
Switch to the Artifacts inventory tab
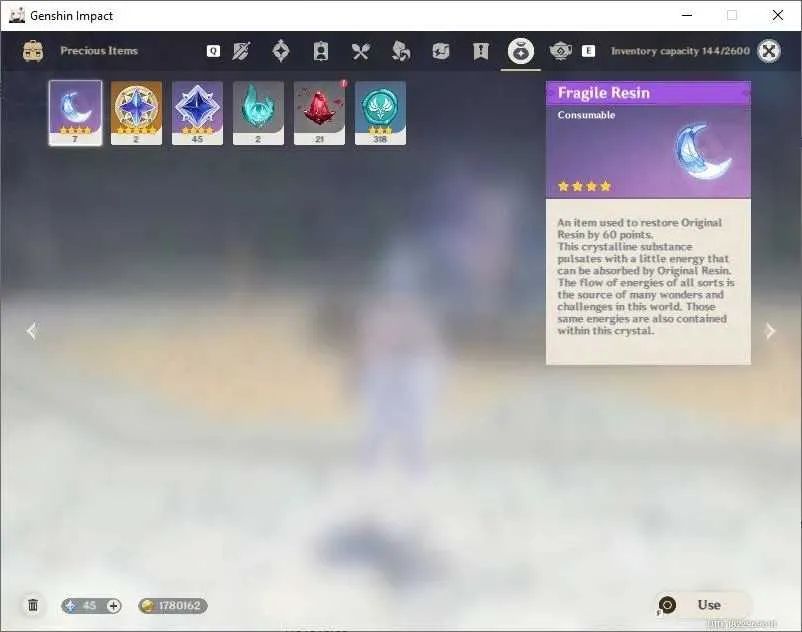(281, 51)
